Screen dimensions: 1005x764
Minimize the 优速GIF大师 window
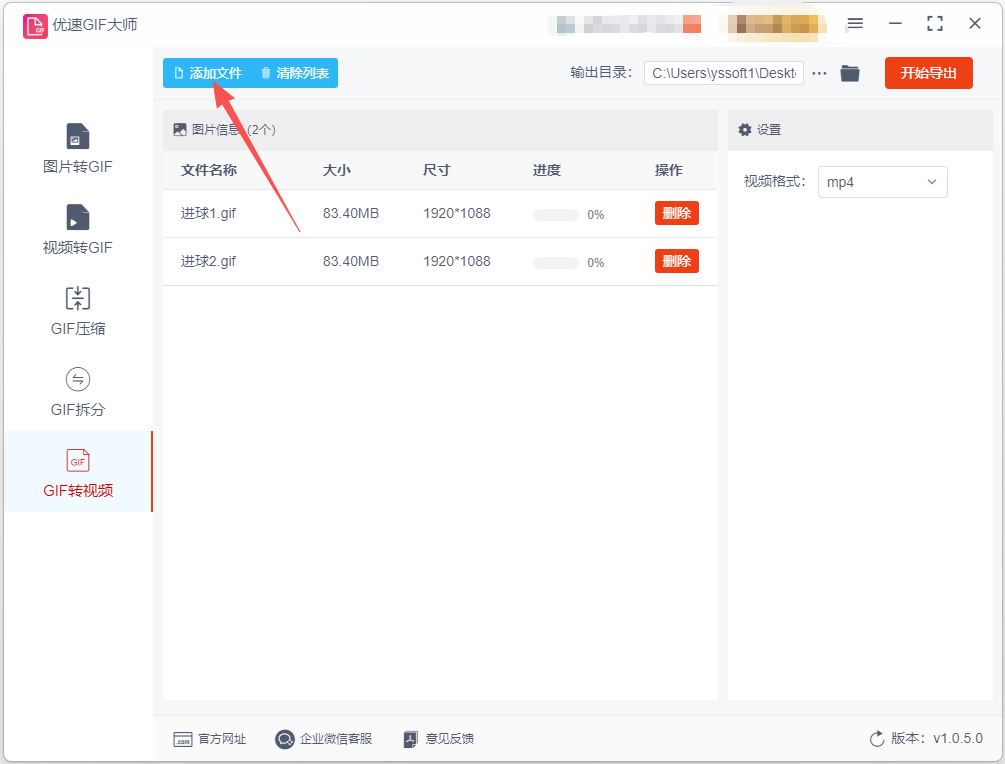coord(895,24)
